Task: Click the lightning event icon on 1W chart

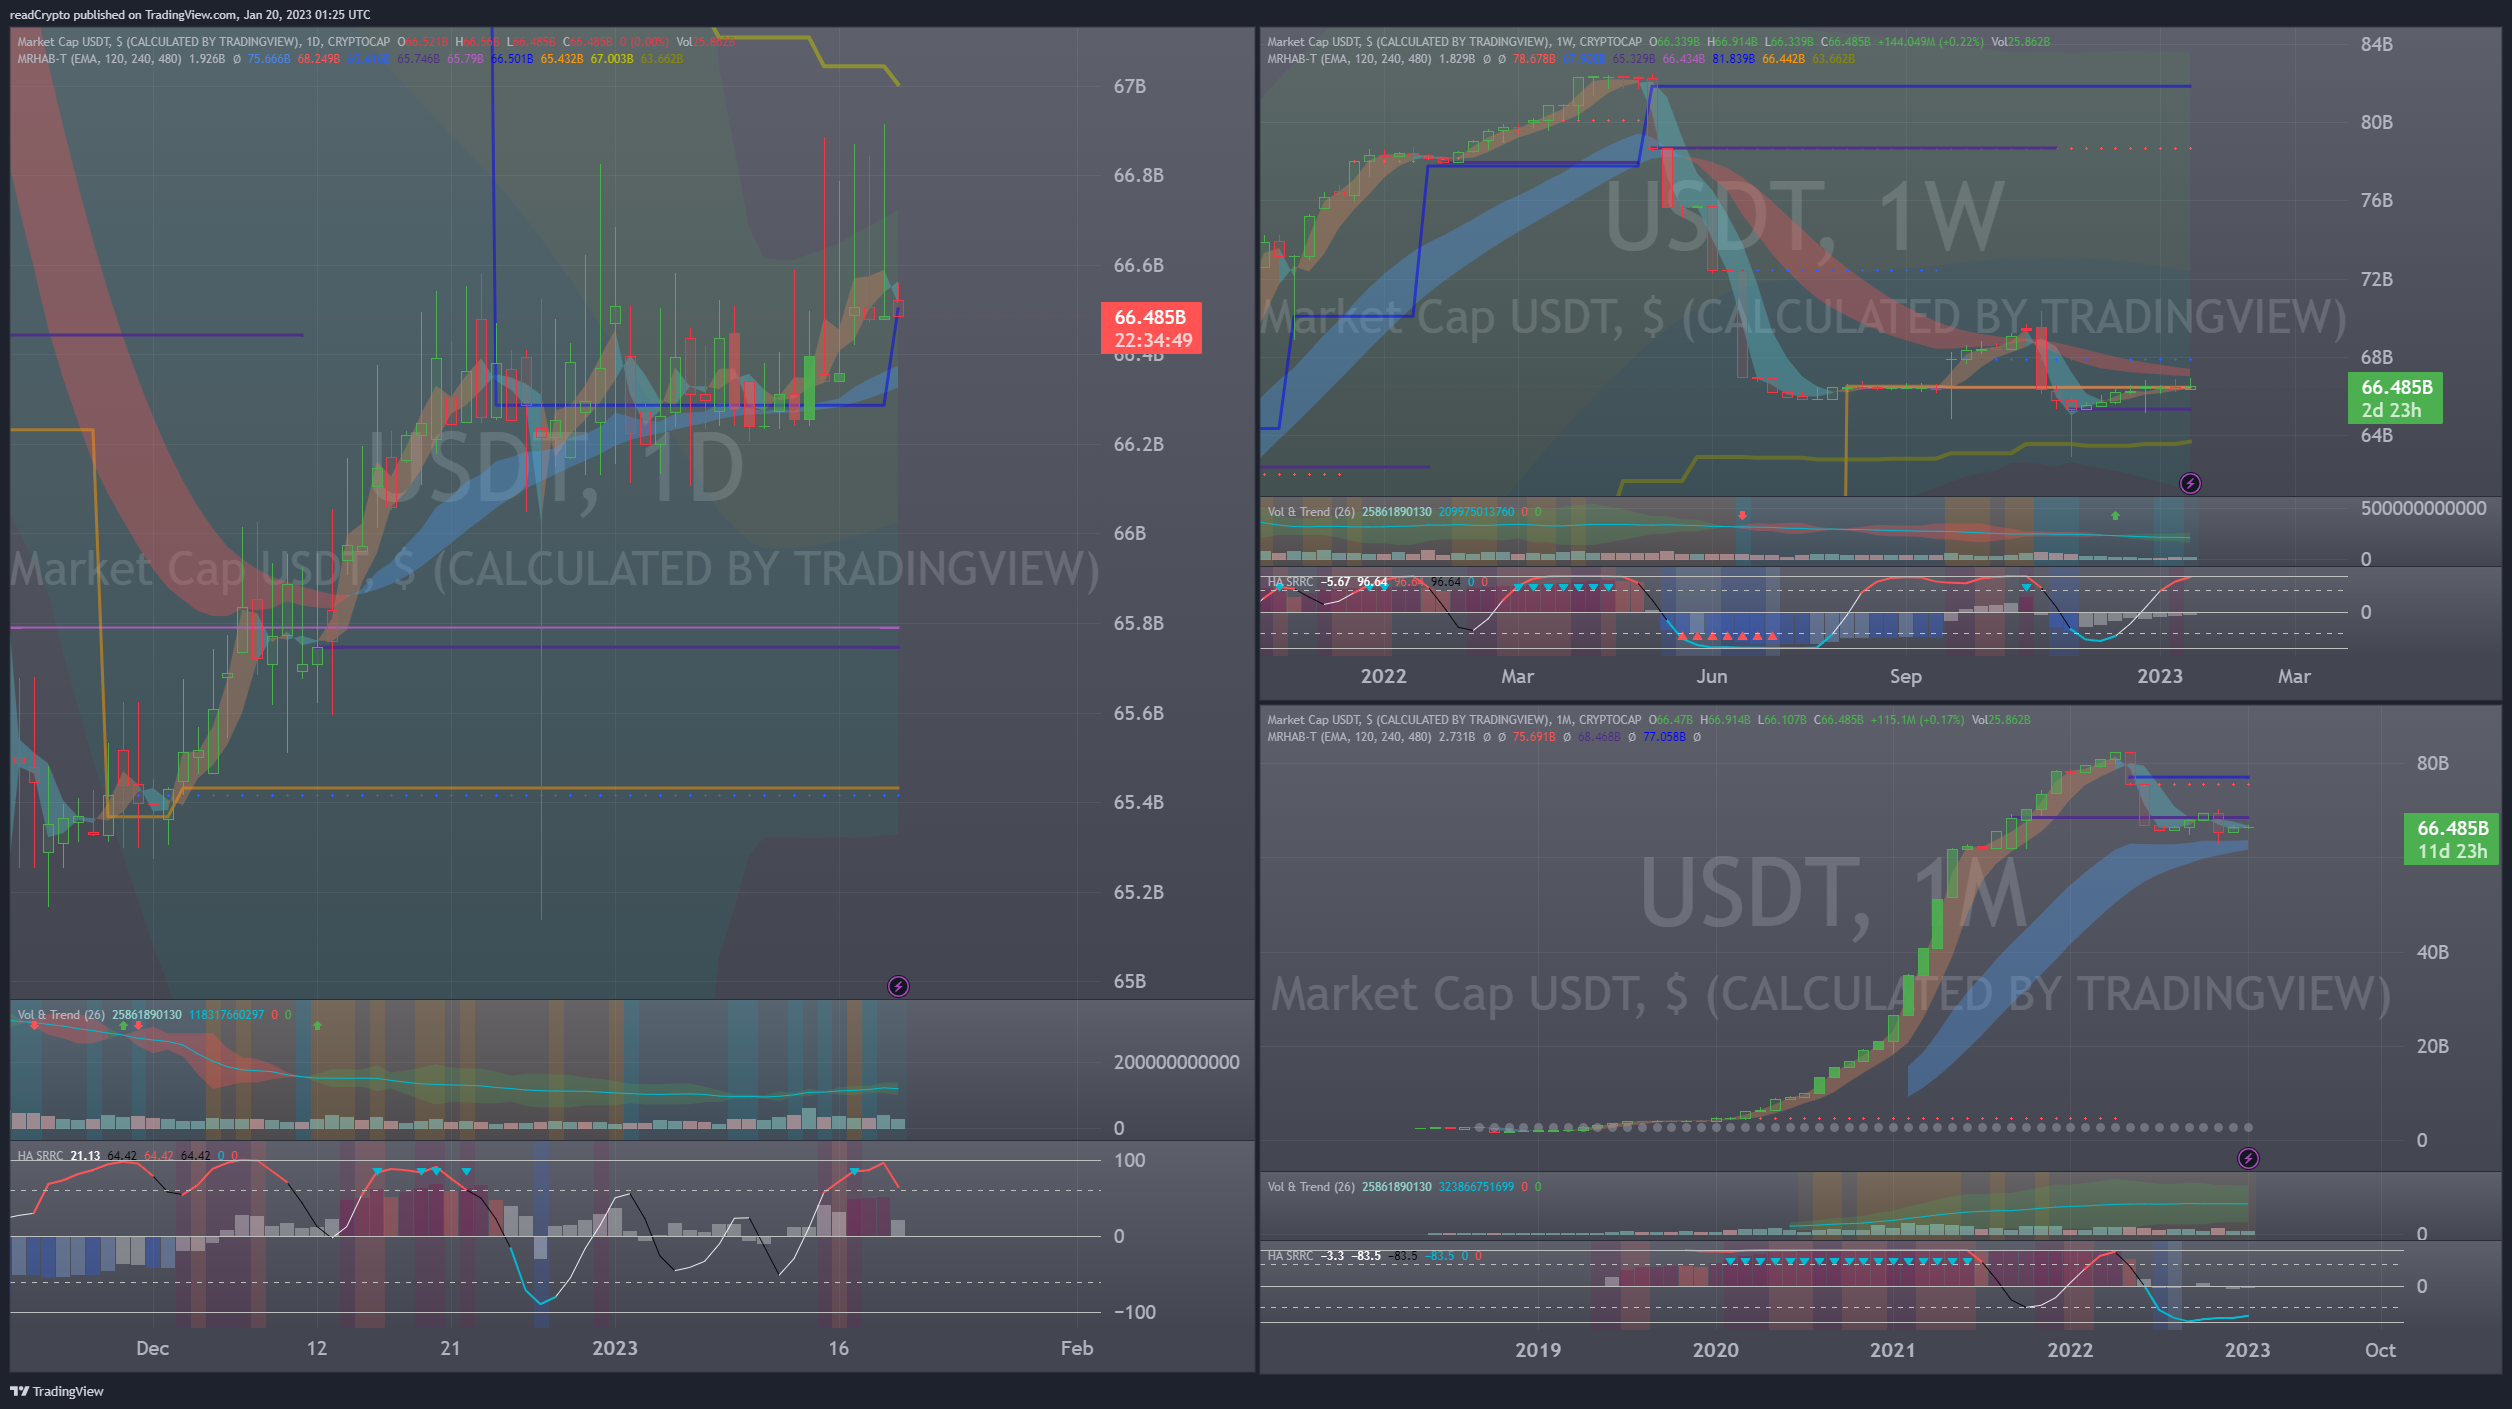Action: [x=2190, y=483]
